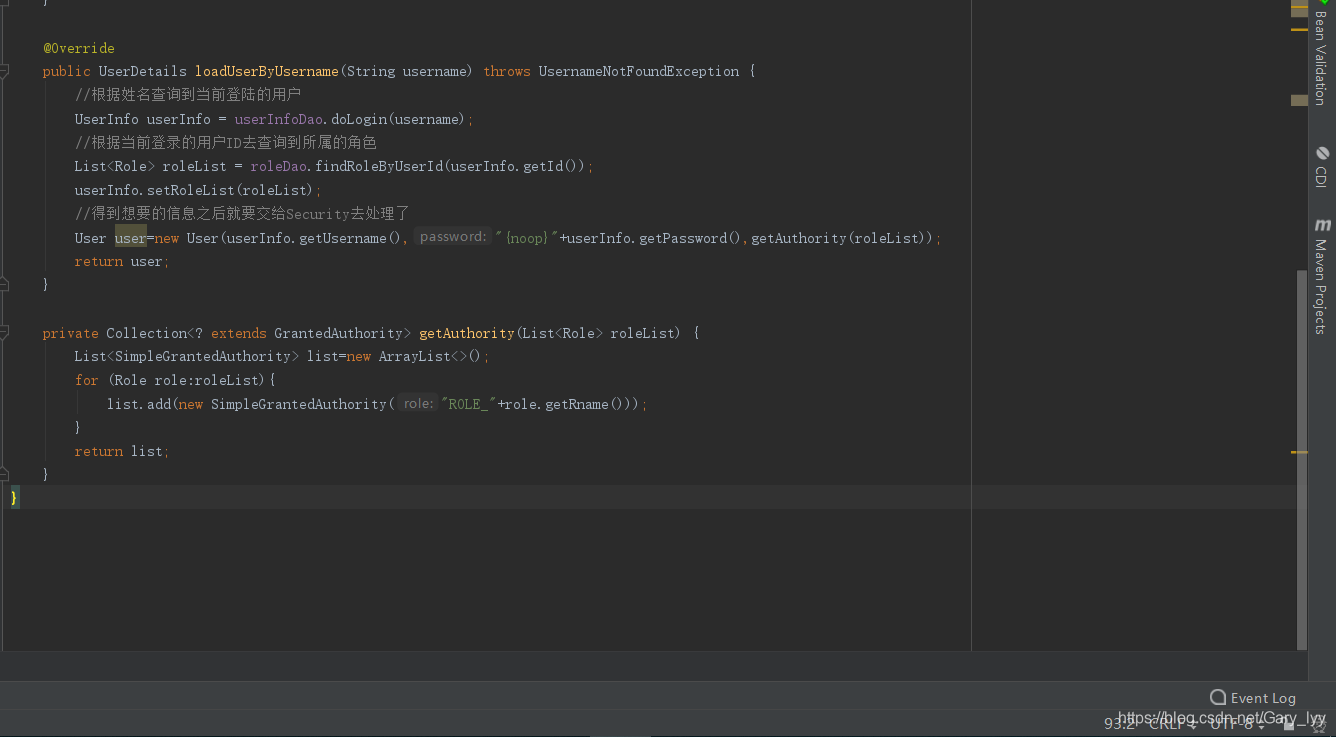Click the role: parameter hint
This screenshot has width=1336, height=737.
[x=418, y=404]
